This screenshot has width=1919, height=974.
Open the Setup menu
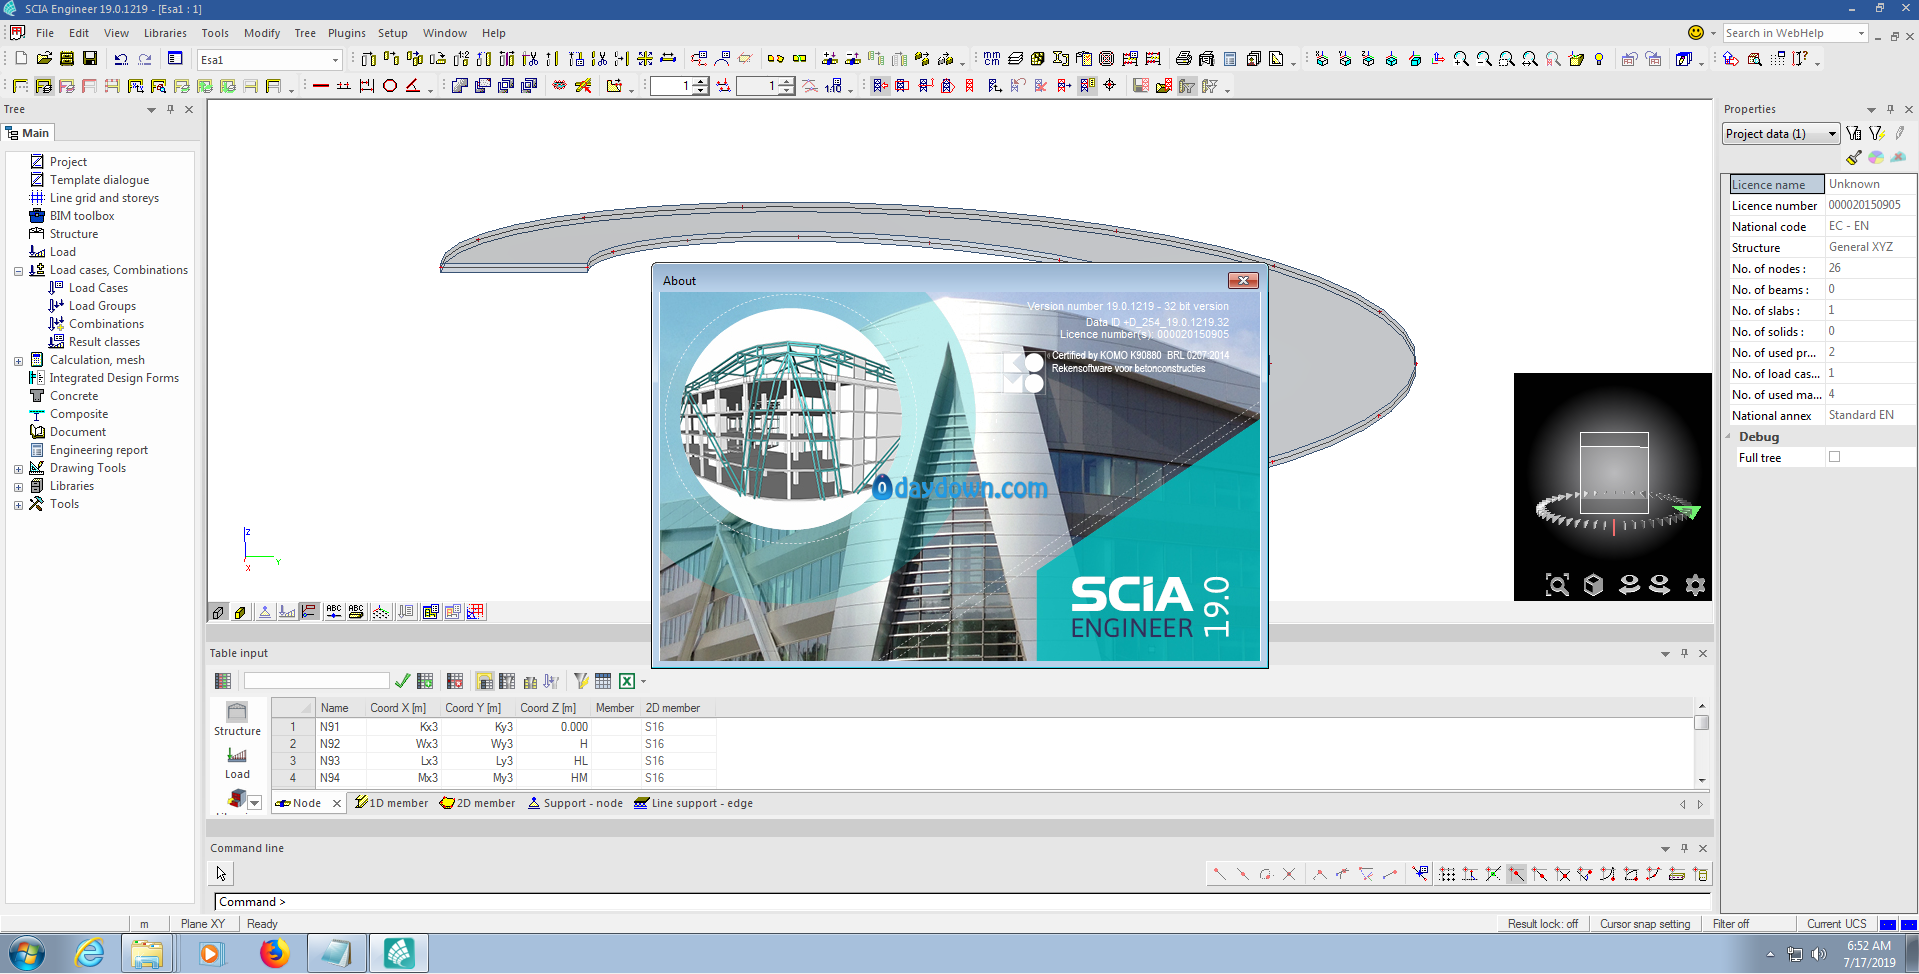click(x=393, y=33)
